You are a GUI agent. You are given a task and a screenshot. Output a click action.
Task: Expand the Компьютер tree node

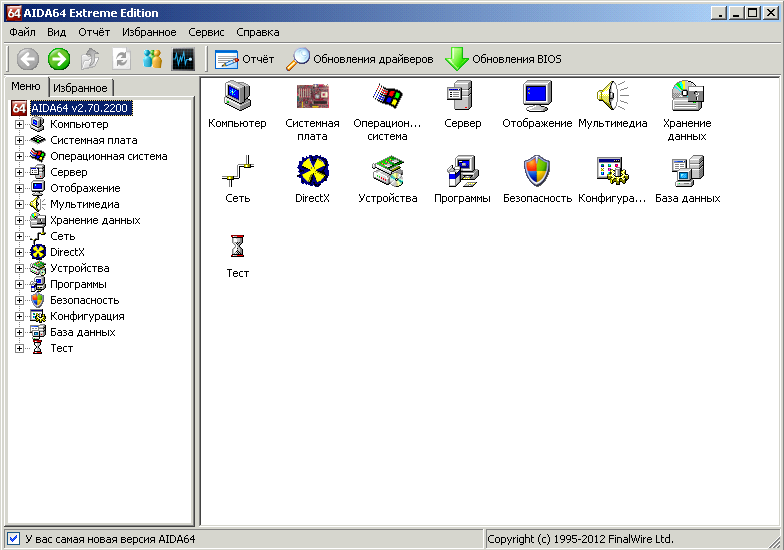tap(19, 124)
